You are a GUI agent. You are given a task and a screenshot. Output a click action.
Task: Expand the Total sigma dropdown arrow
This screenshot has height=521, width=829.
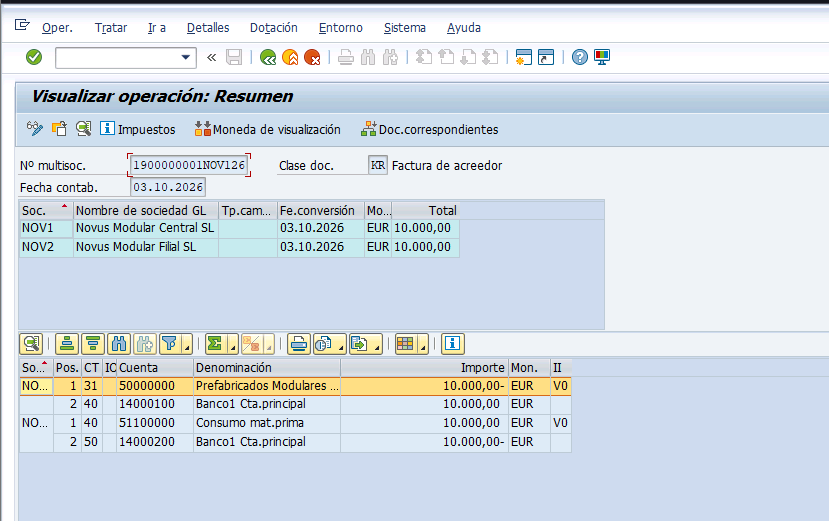(x=233, y=345)
